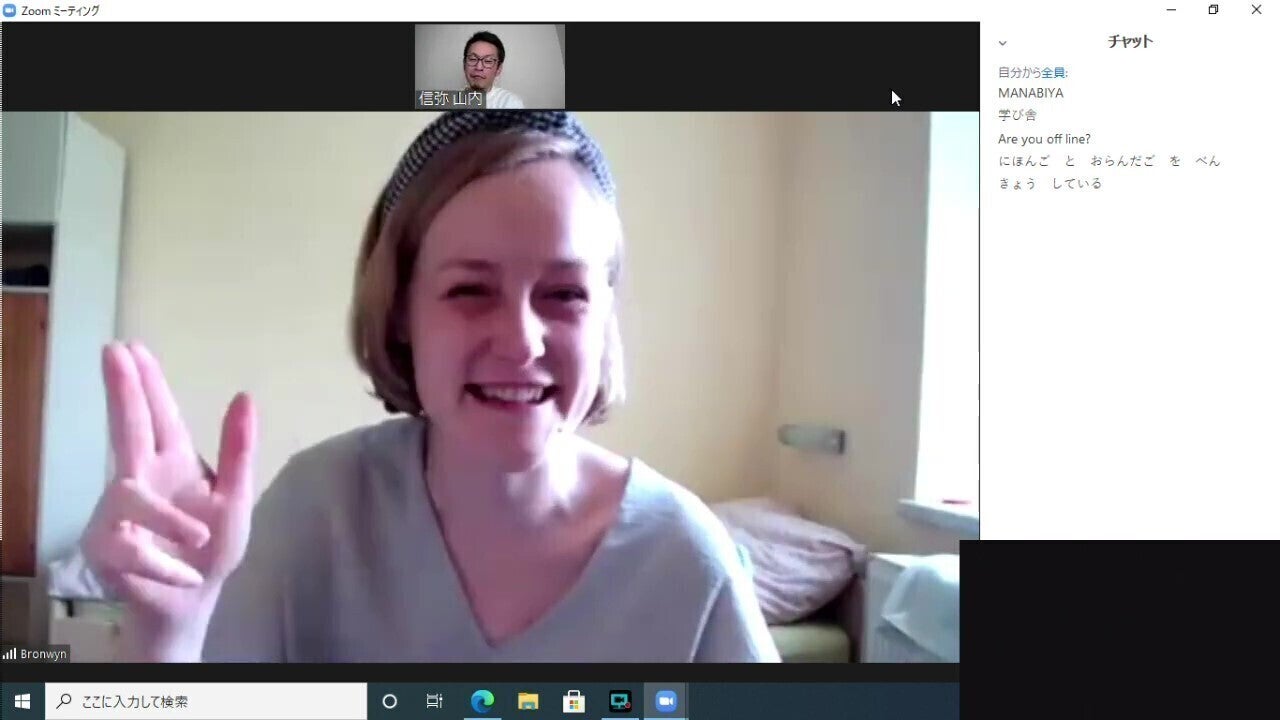This screenshot has height=720, width=1280.
Task: Click the チャット panel header
Action: pyautogui.click(x=1130, y=42)
